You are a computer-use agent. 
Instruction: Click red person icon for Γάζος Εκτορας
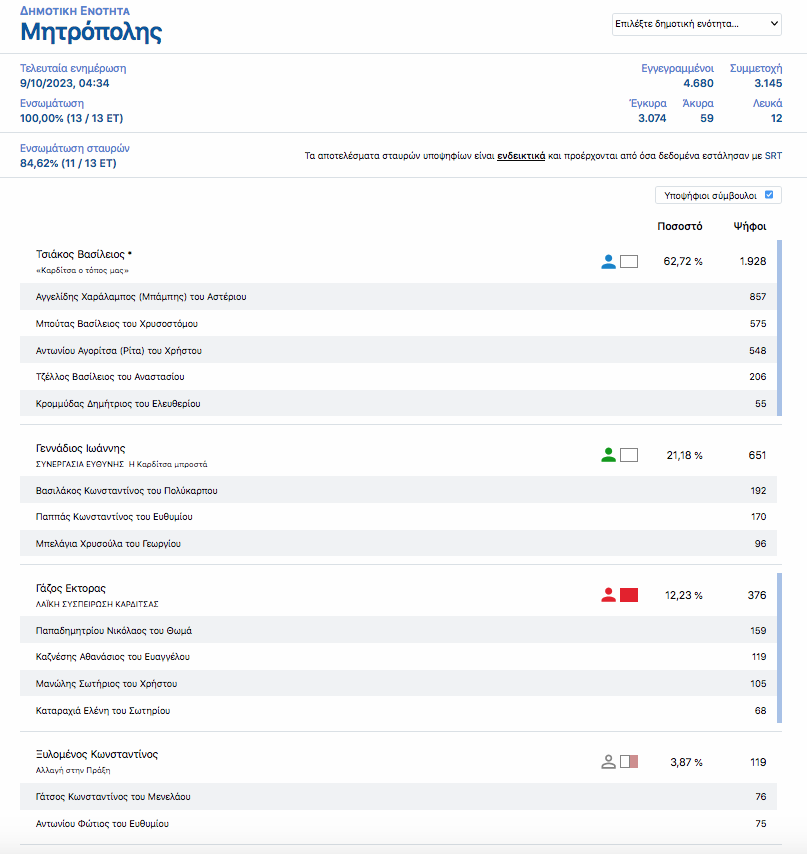point(608,595)
